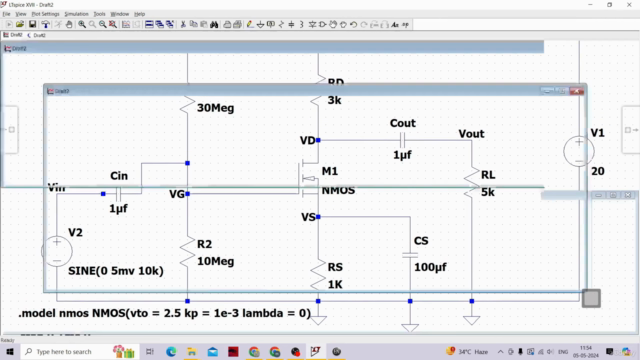The image size is (640, 360).
Task: Open the Plot Settings menu
Action: point(46,14)
